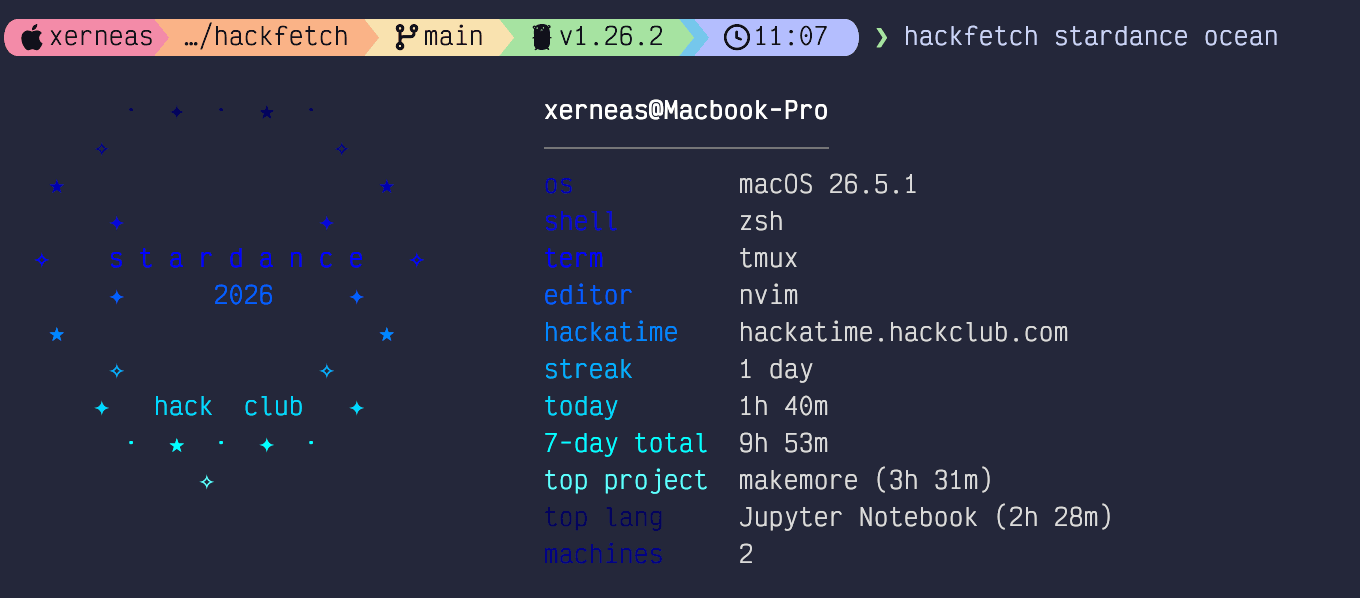Select the 1h 40m value
This screenshot has height=598, width=1360.
[783, 407]
